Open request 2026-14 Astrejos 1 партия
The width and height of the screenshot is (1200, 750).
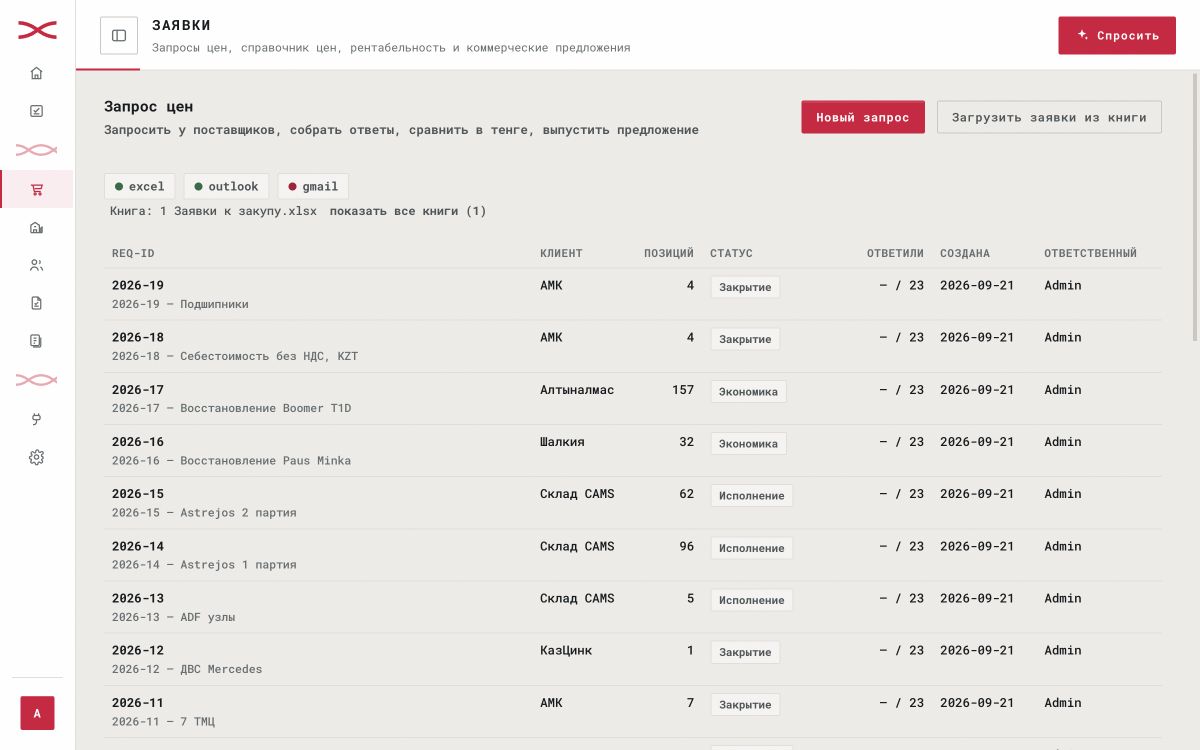pos(633,555)
